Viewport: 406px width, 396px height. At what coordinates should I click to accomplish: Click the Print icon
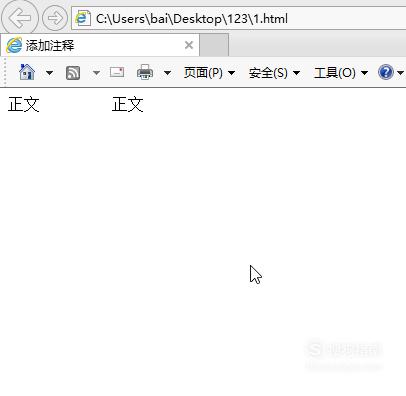145,72
